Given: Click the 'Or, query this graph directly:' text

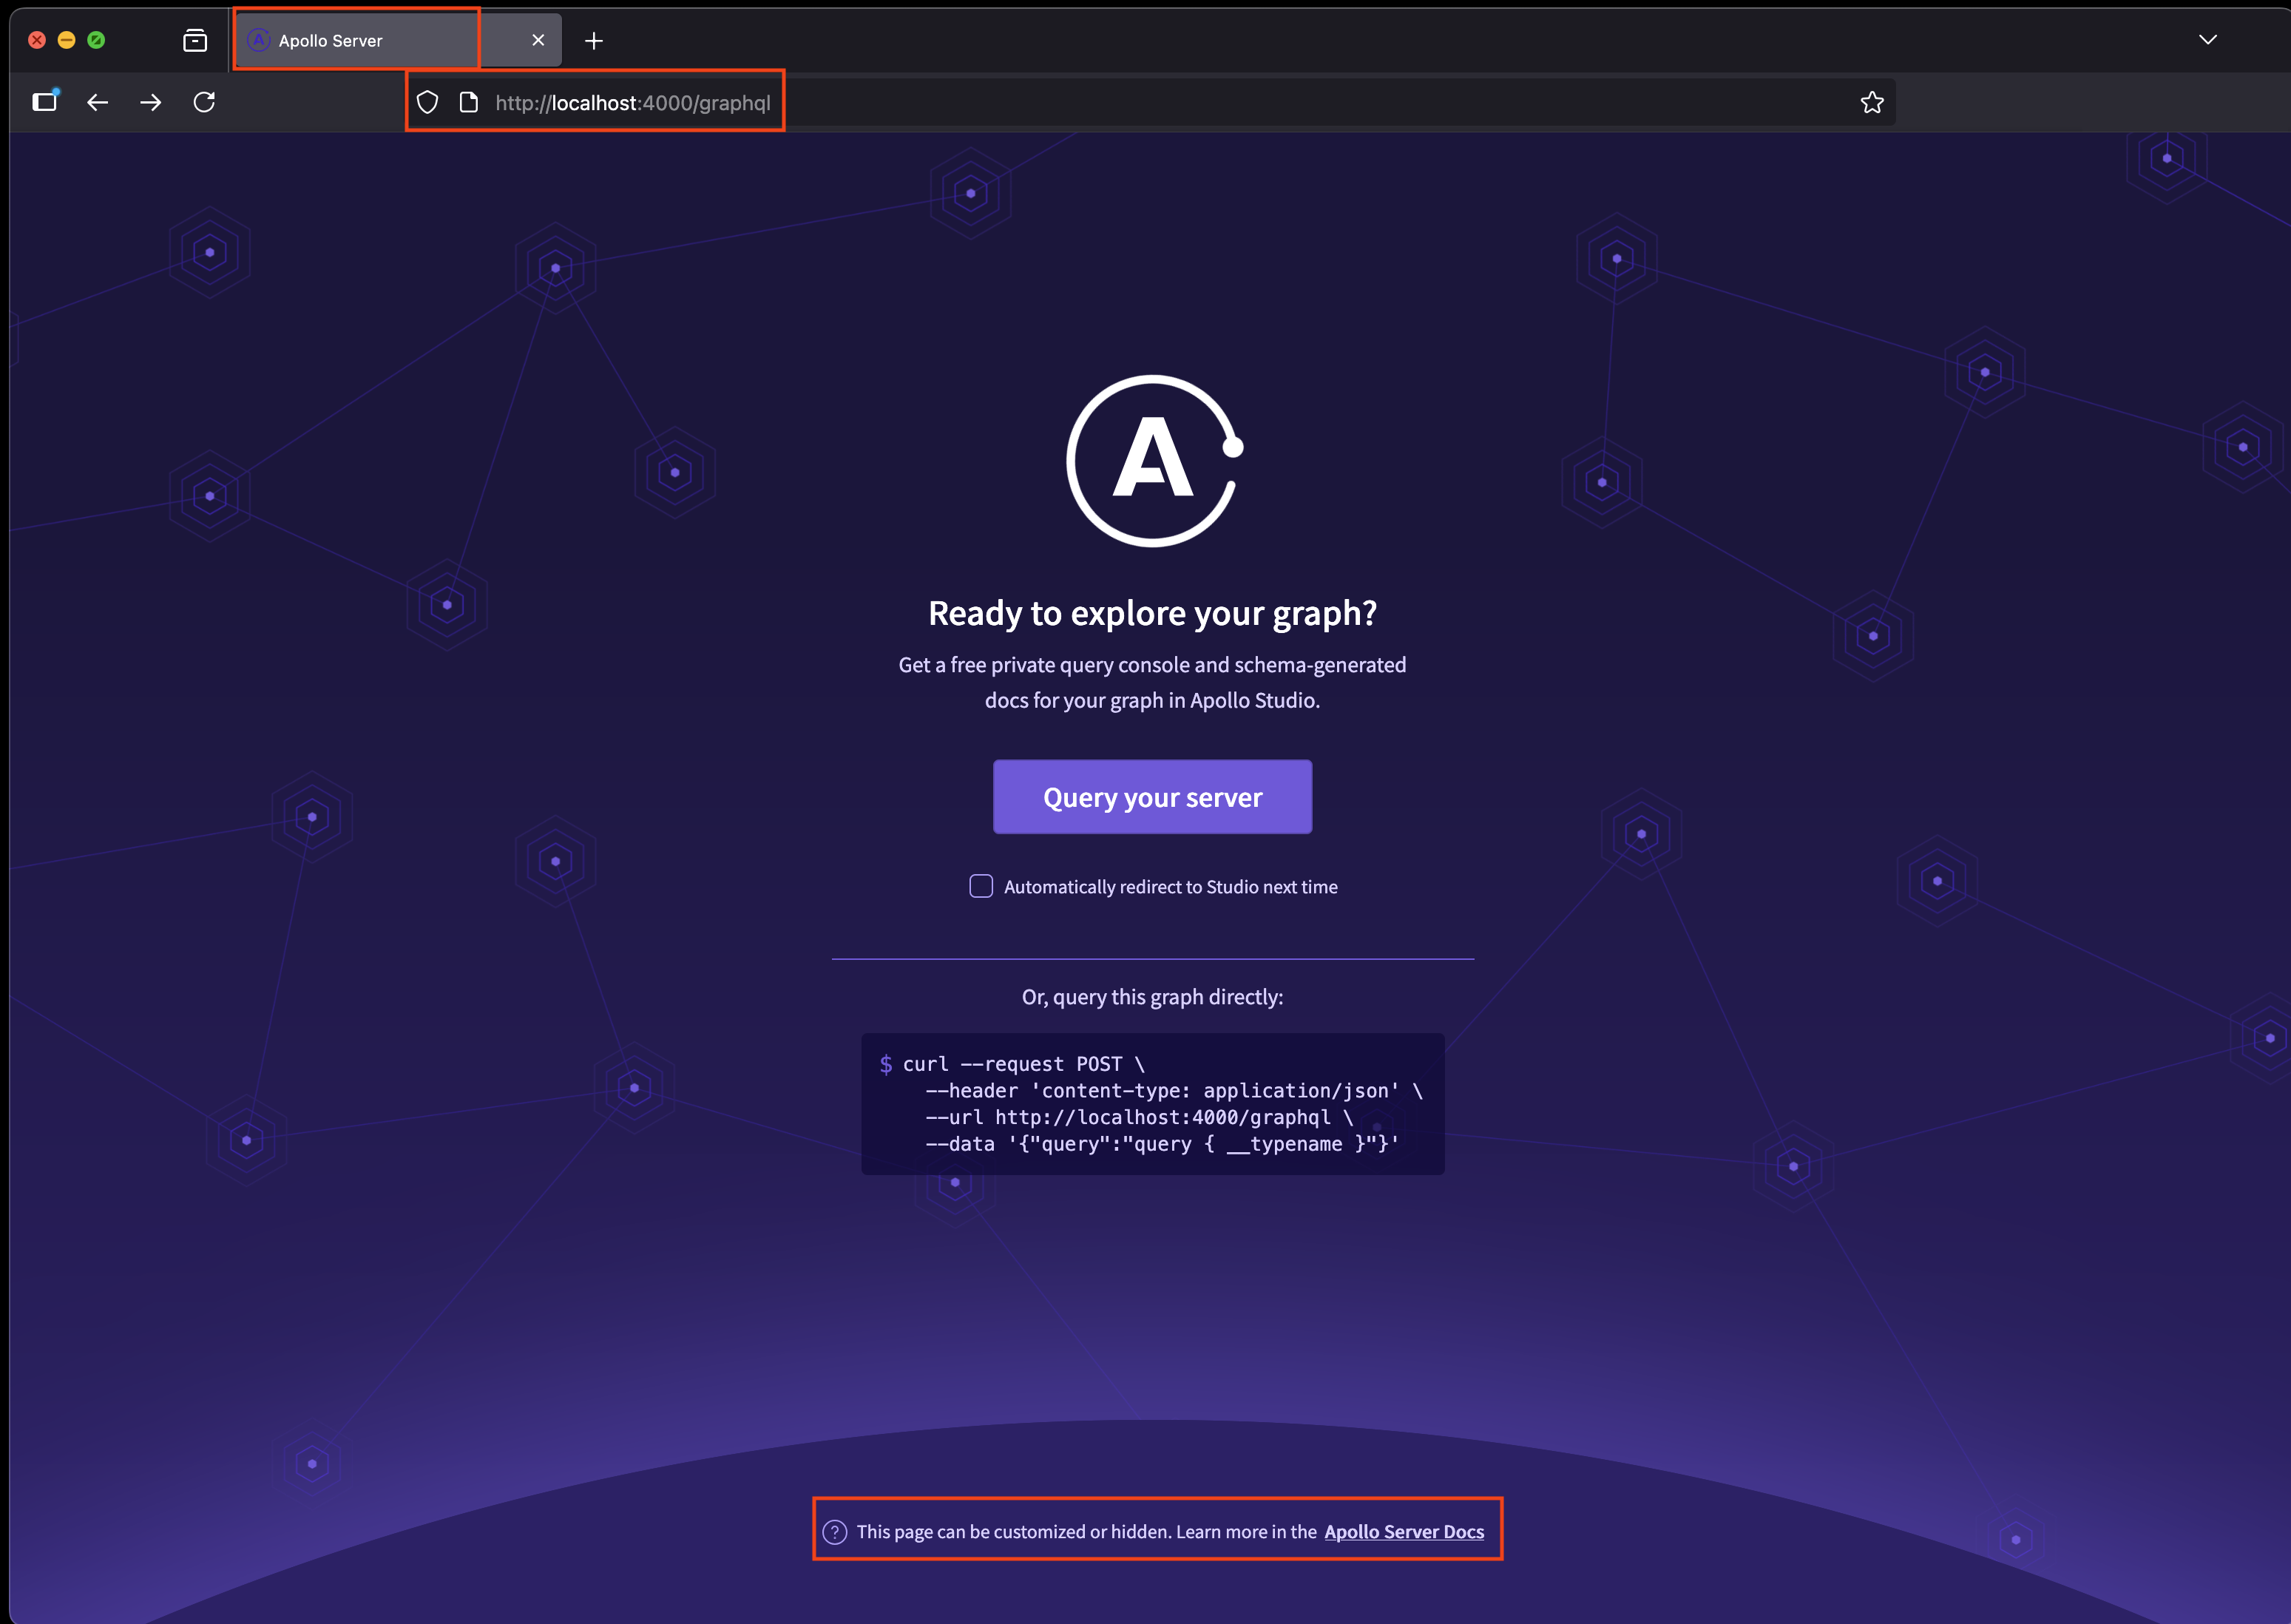Looking at the screenshot, I should pyautogui.click(x=1152, y=996).
